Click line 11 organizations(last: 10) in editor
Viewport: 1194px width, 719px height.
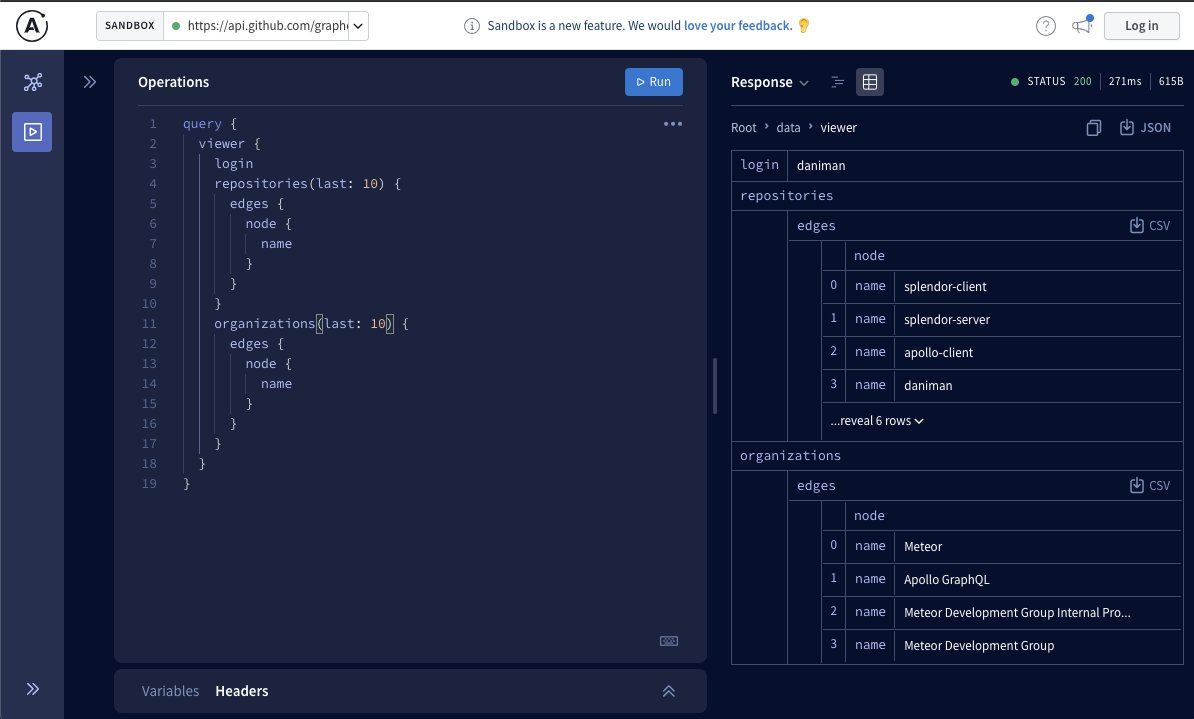tap(311, 324)
